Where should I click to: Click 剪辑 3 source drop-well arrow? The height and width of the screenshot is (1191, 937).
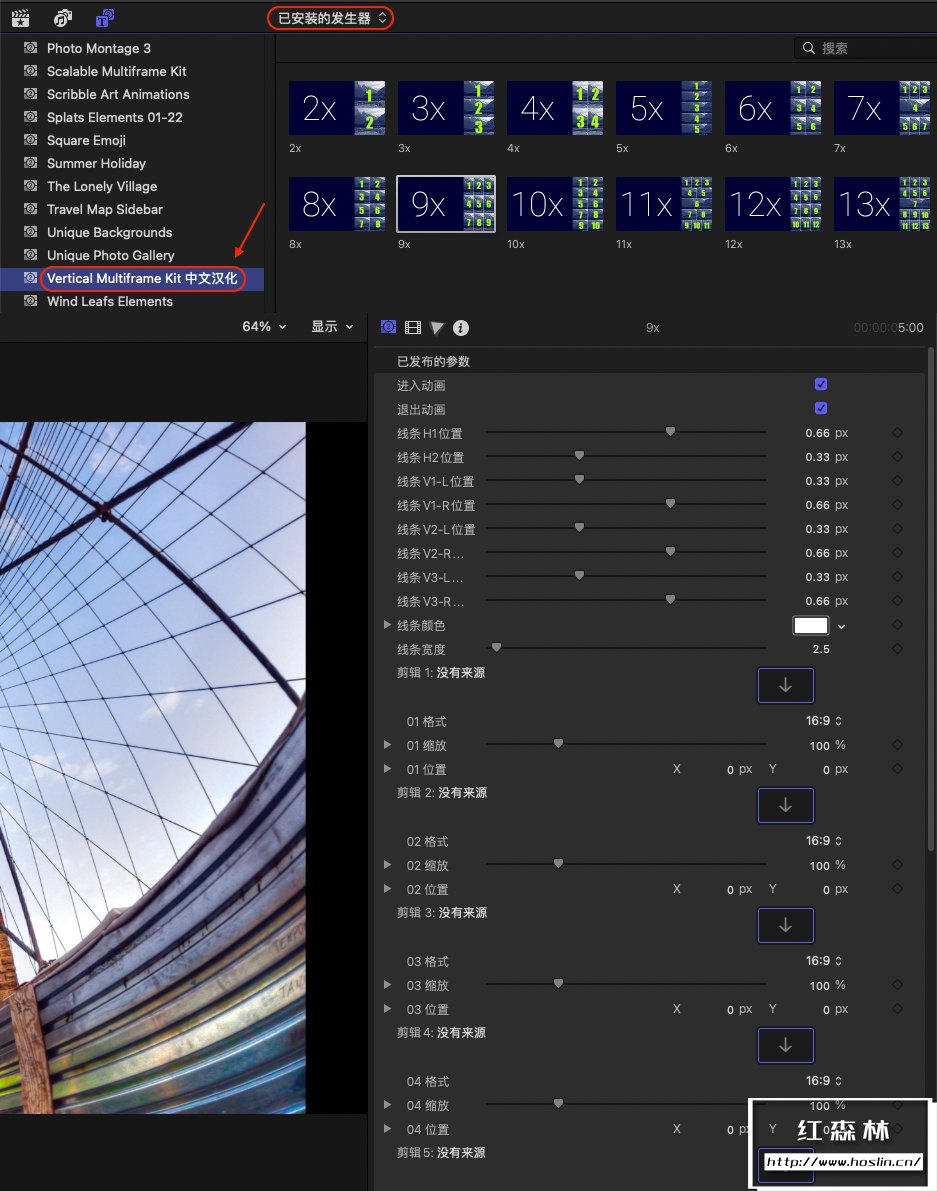786,925
